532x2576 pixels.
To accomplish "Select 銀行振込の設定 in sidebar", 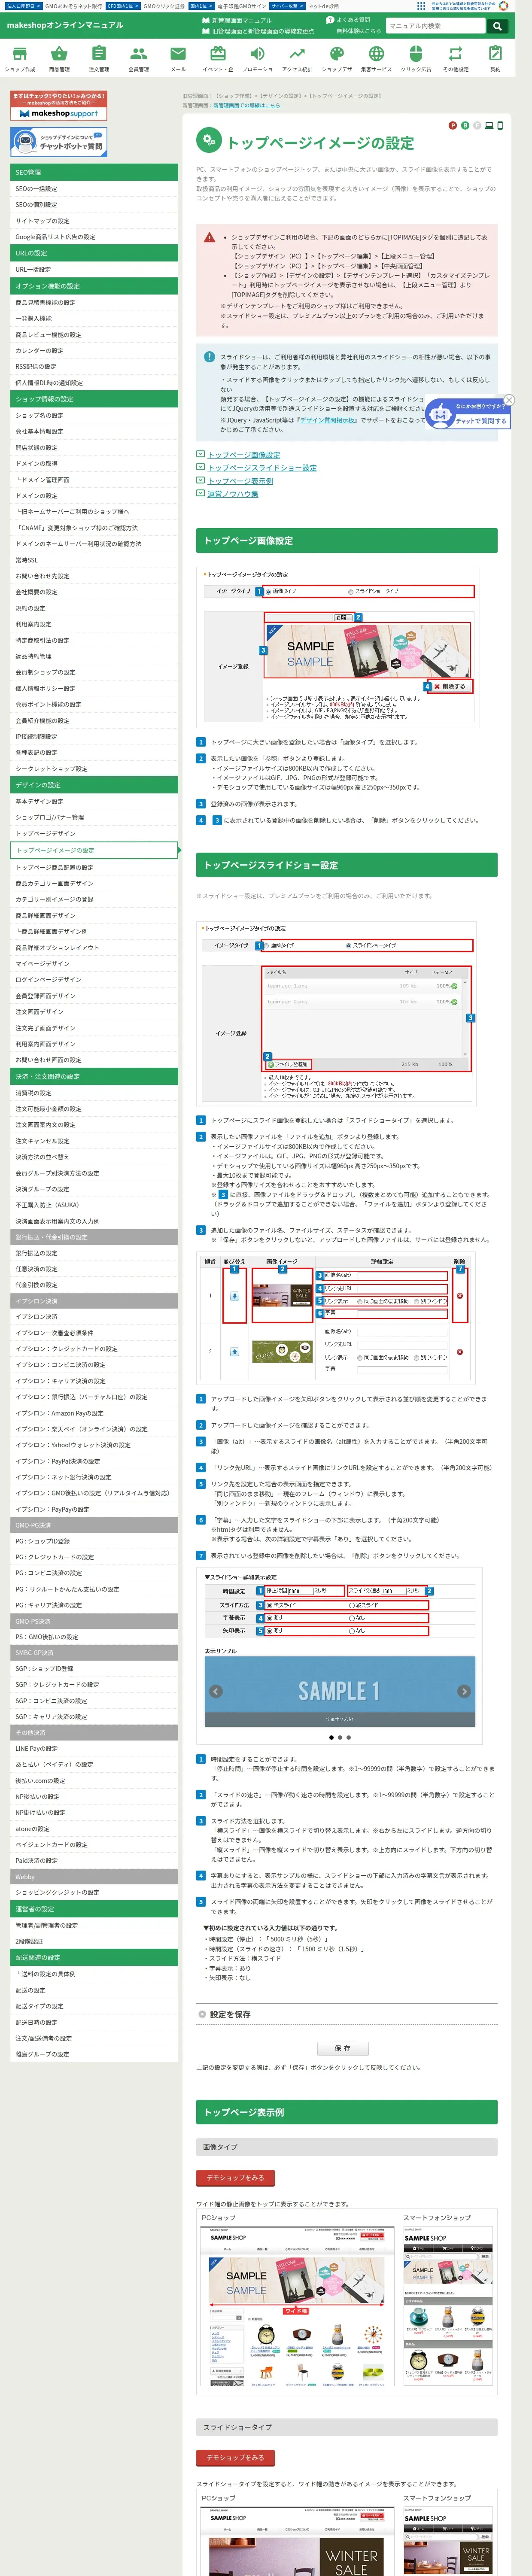I will tap(94, 1252).
